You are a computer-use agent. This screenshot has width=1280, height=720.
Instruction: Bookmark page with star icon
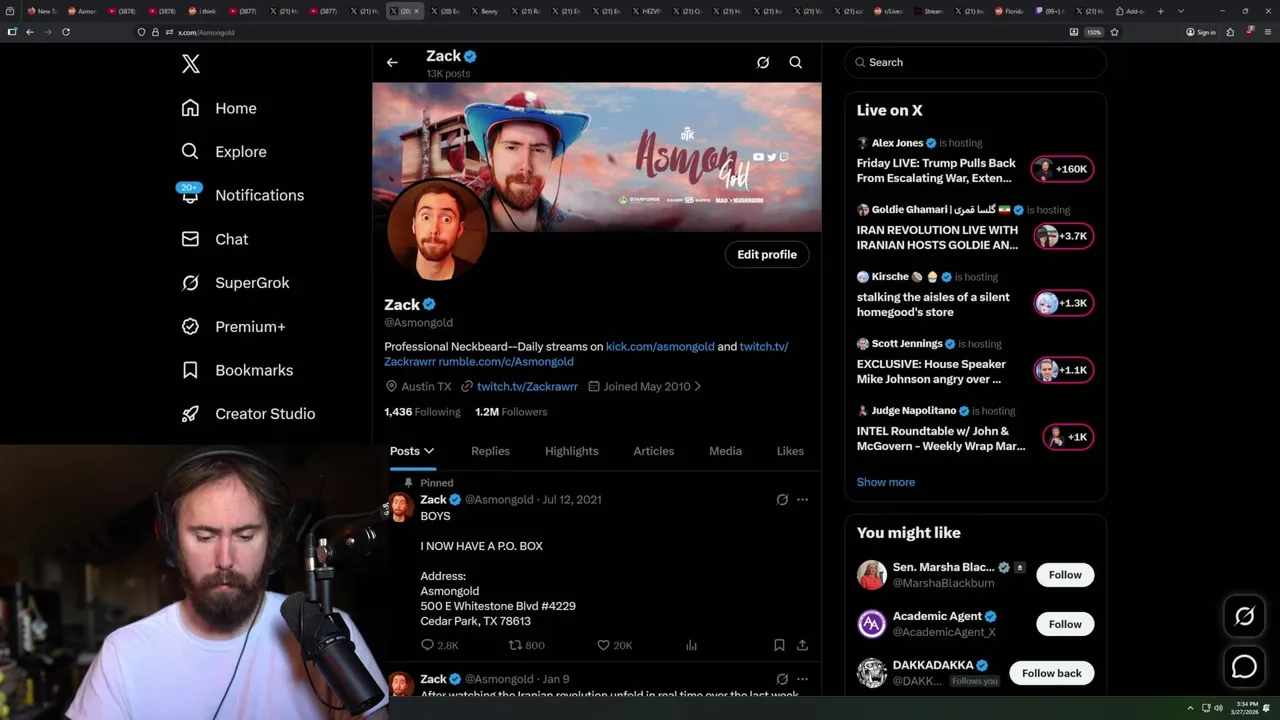pyautogui.click(x=1114, y=32)
